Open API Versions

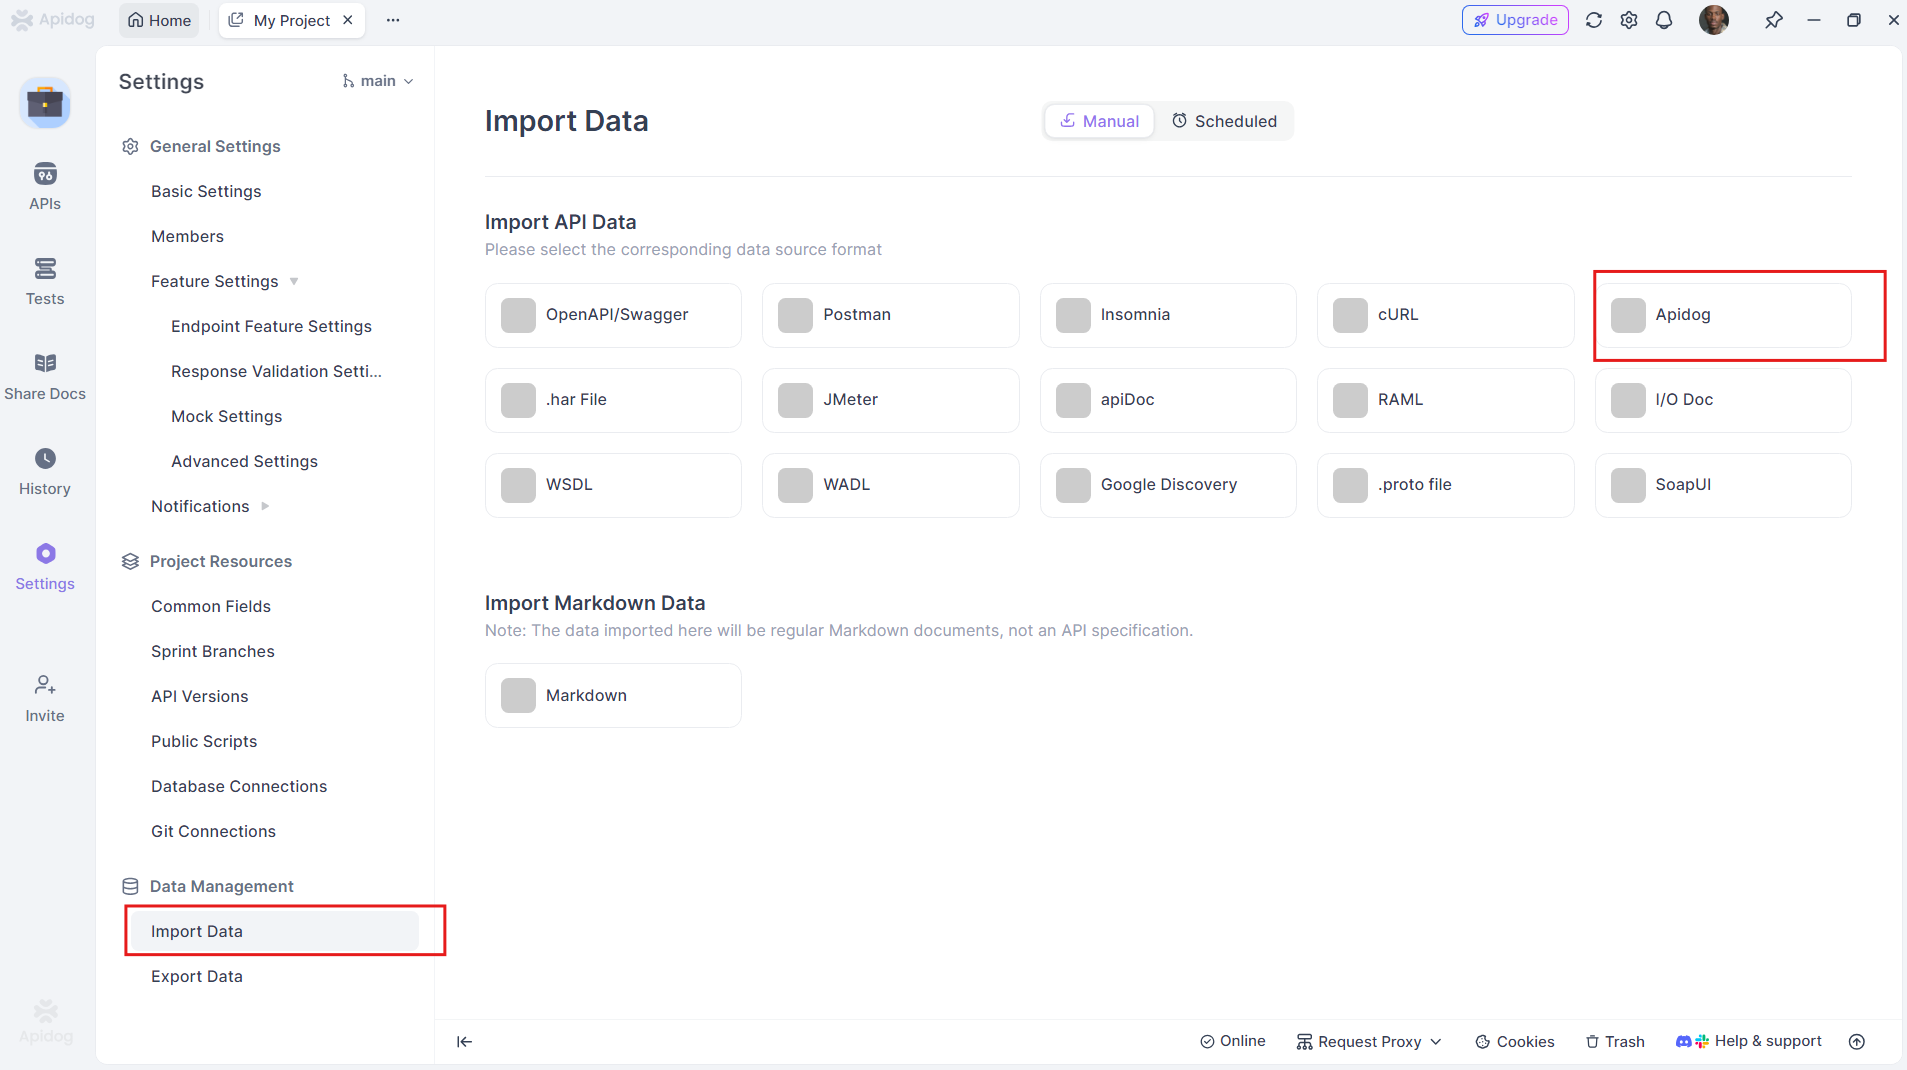pyautogui.click(x=200, y=696)
